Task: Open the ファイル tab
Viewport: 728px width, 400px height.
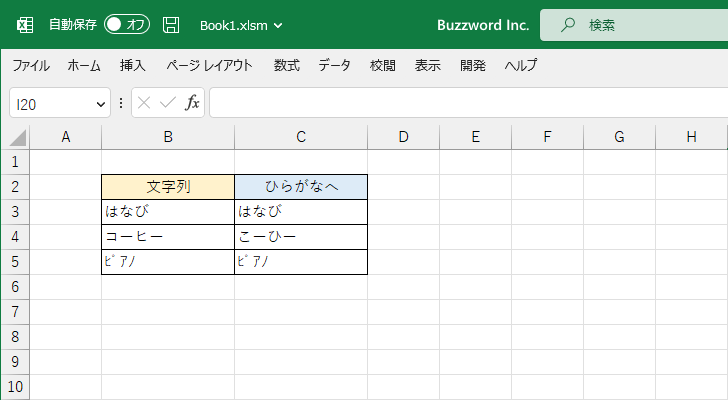Action: 31,65
